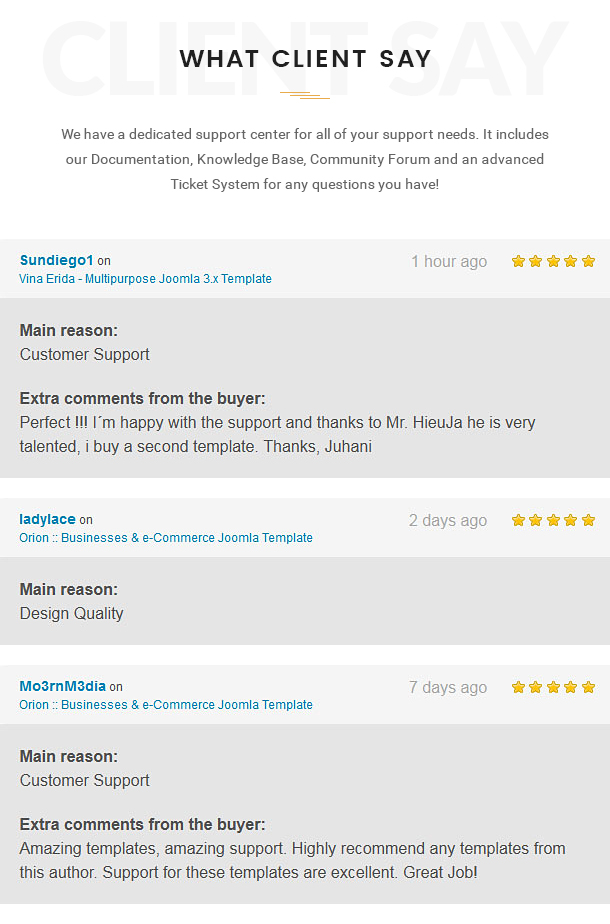This screenshot has height=924, width=610.
Task: Click first star of Mo3rnM3dia's rating
Action: 518,687
